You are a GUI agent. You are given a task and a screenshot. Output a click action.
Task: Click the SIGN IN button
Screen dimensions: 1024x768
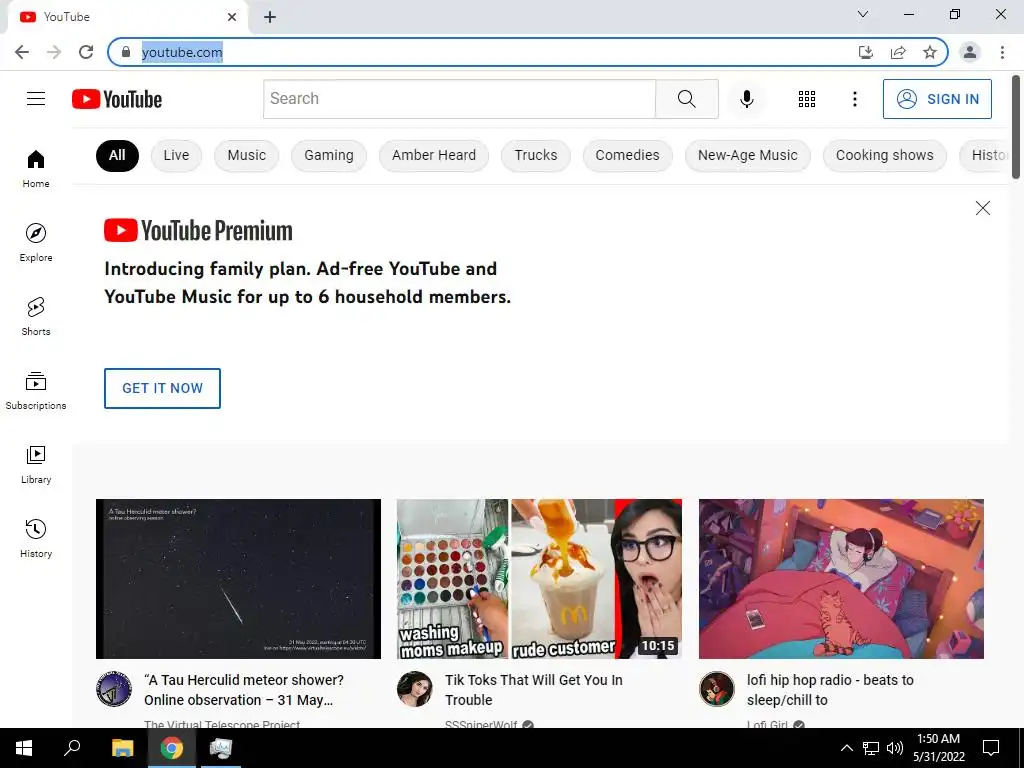937,99
